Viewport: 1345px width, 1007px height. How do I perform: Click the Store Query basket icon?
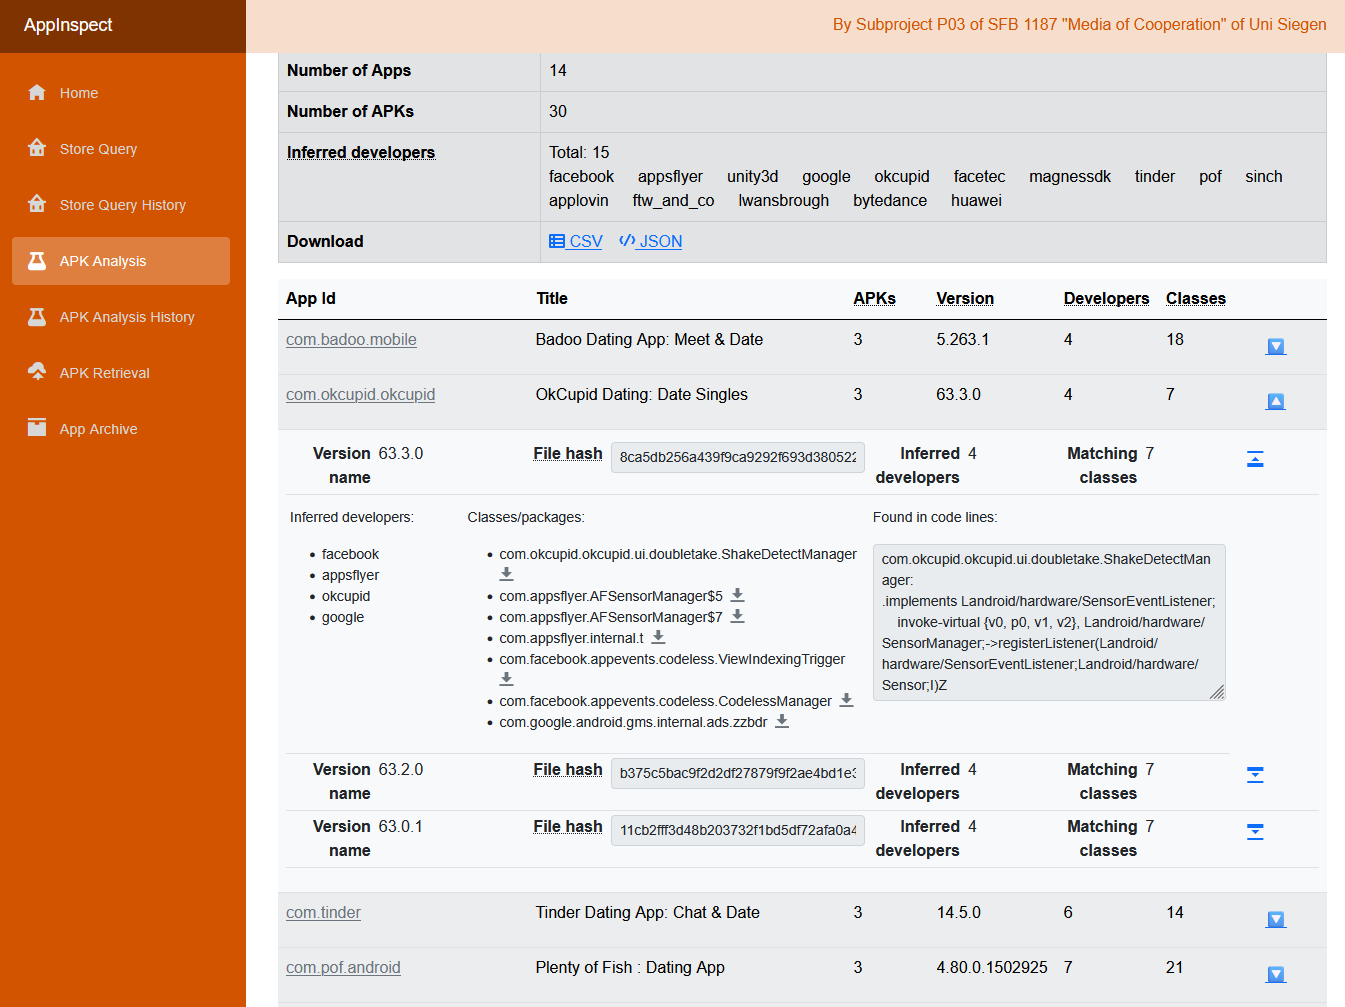click(37, 148)
